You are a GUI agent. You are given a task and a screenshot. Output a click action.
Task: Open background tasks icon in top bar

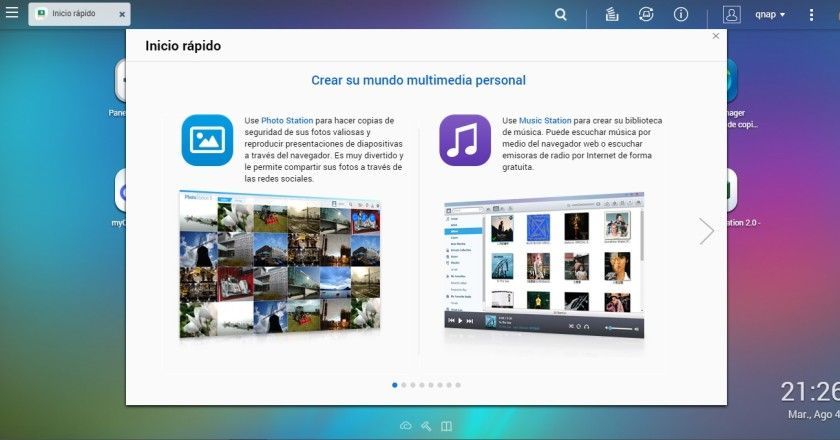612,15
